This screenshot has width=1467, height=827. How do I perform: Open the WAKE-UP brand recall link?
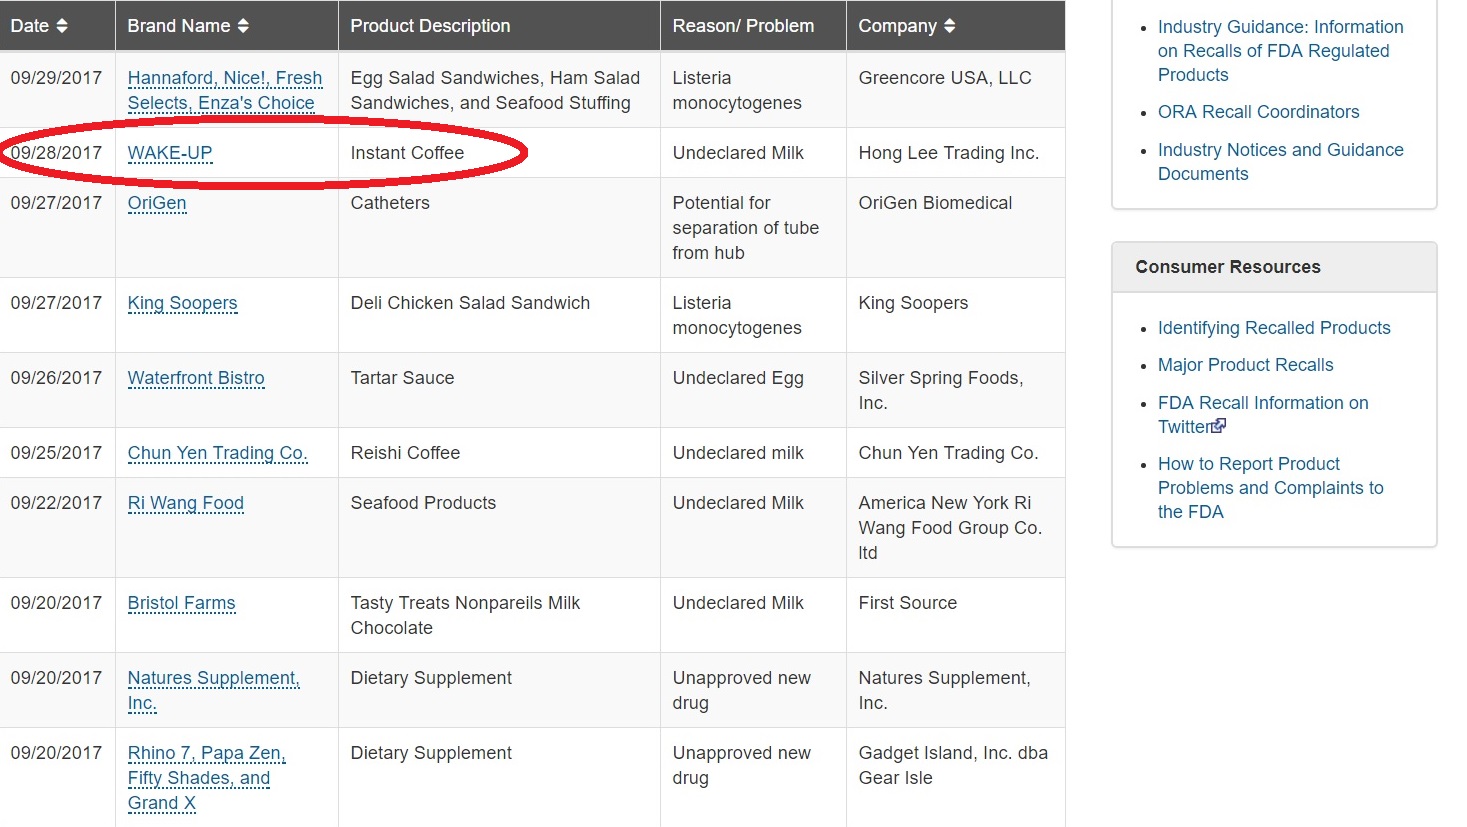[x=170, y=153]
